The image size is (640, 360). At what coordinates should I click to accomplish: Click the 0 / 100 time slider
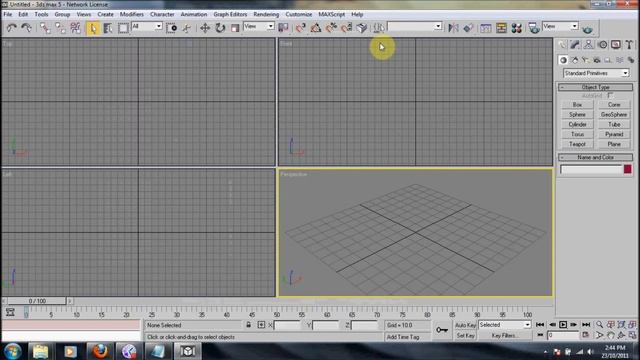(x=37, y=301)
